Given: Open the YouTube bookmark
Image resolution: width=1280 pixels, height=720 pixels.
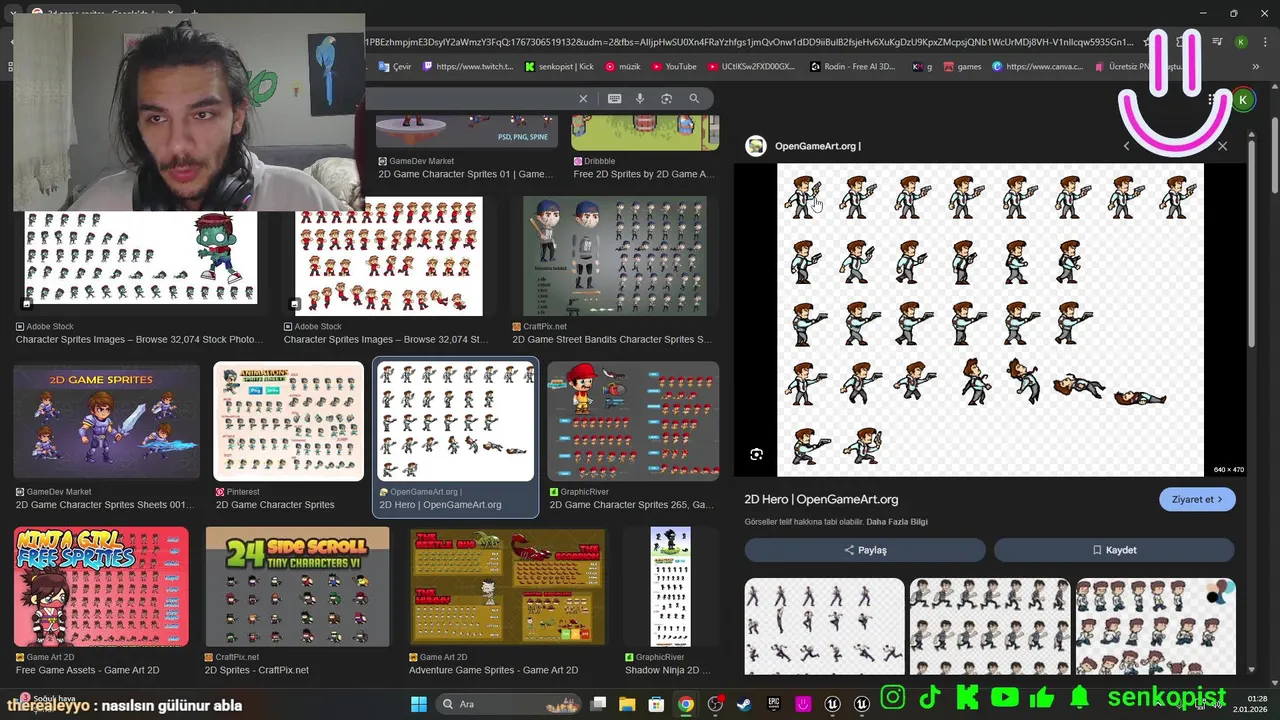Looking at the screenshot, I should 674,67.
